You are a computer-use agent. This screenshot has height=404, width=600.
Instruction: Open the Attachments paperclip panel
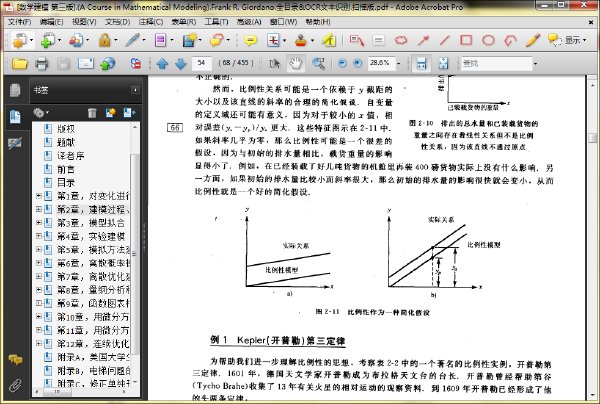point(15,385)
